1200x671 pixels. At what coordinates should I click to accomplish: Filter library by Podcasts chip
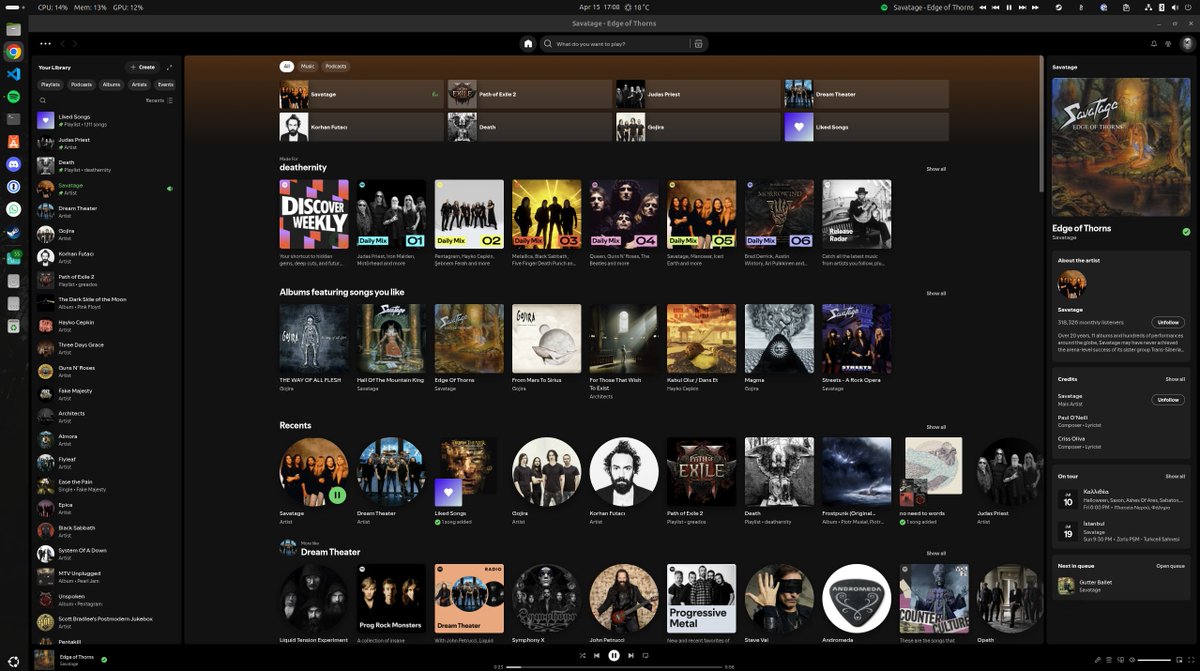point(82,85)
